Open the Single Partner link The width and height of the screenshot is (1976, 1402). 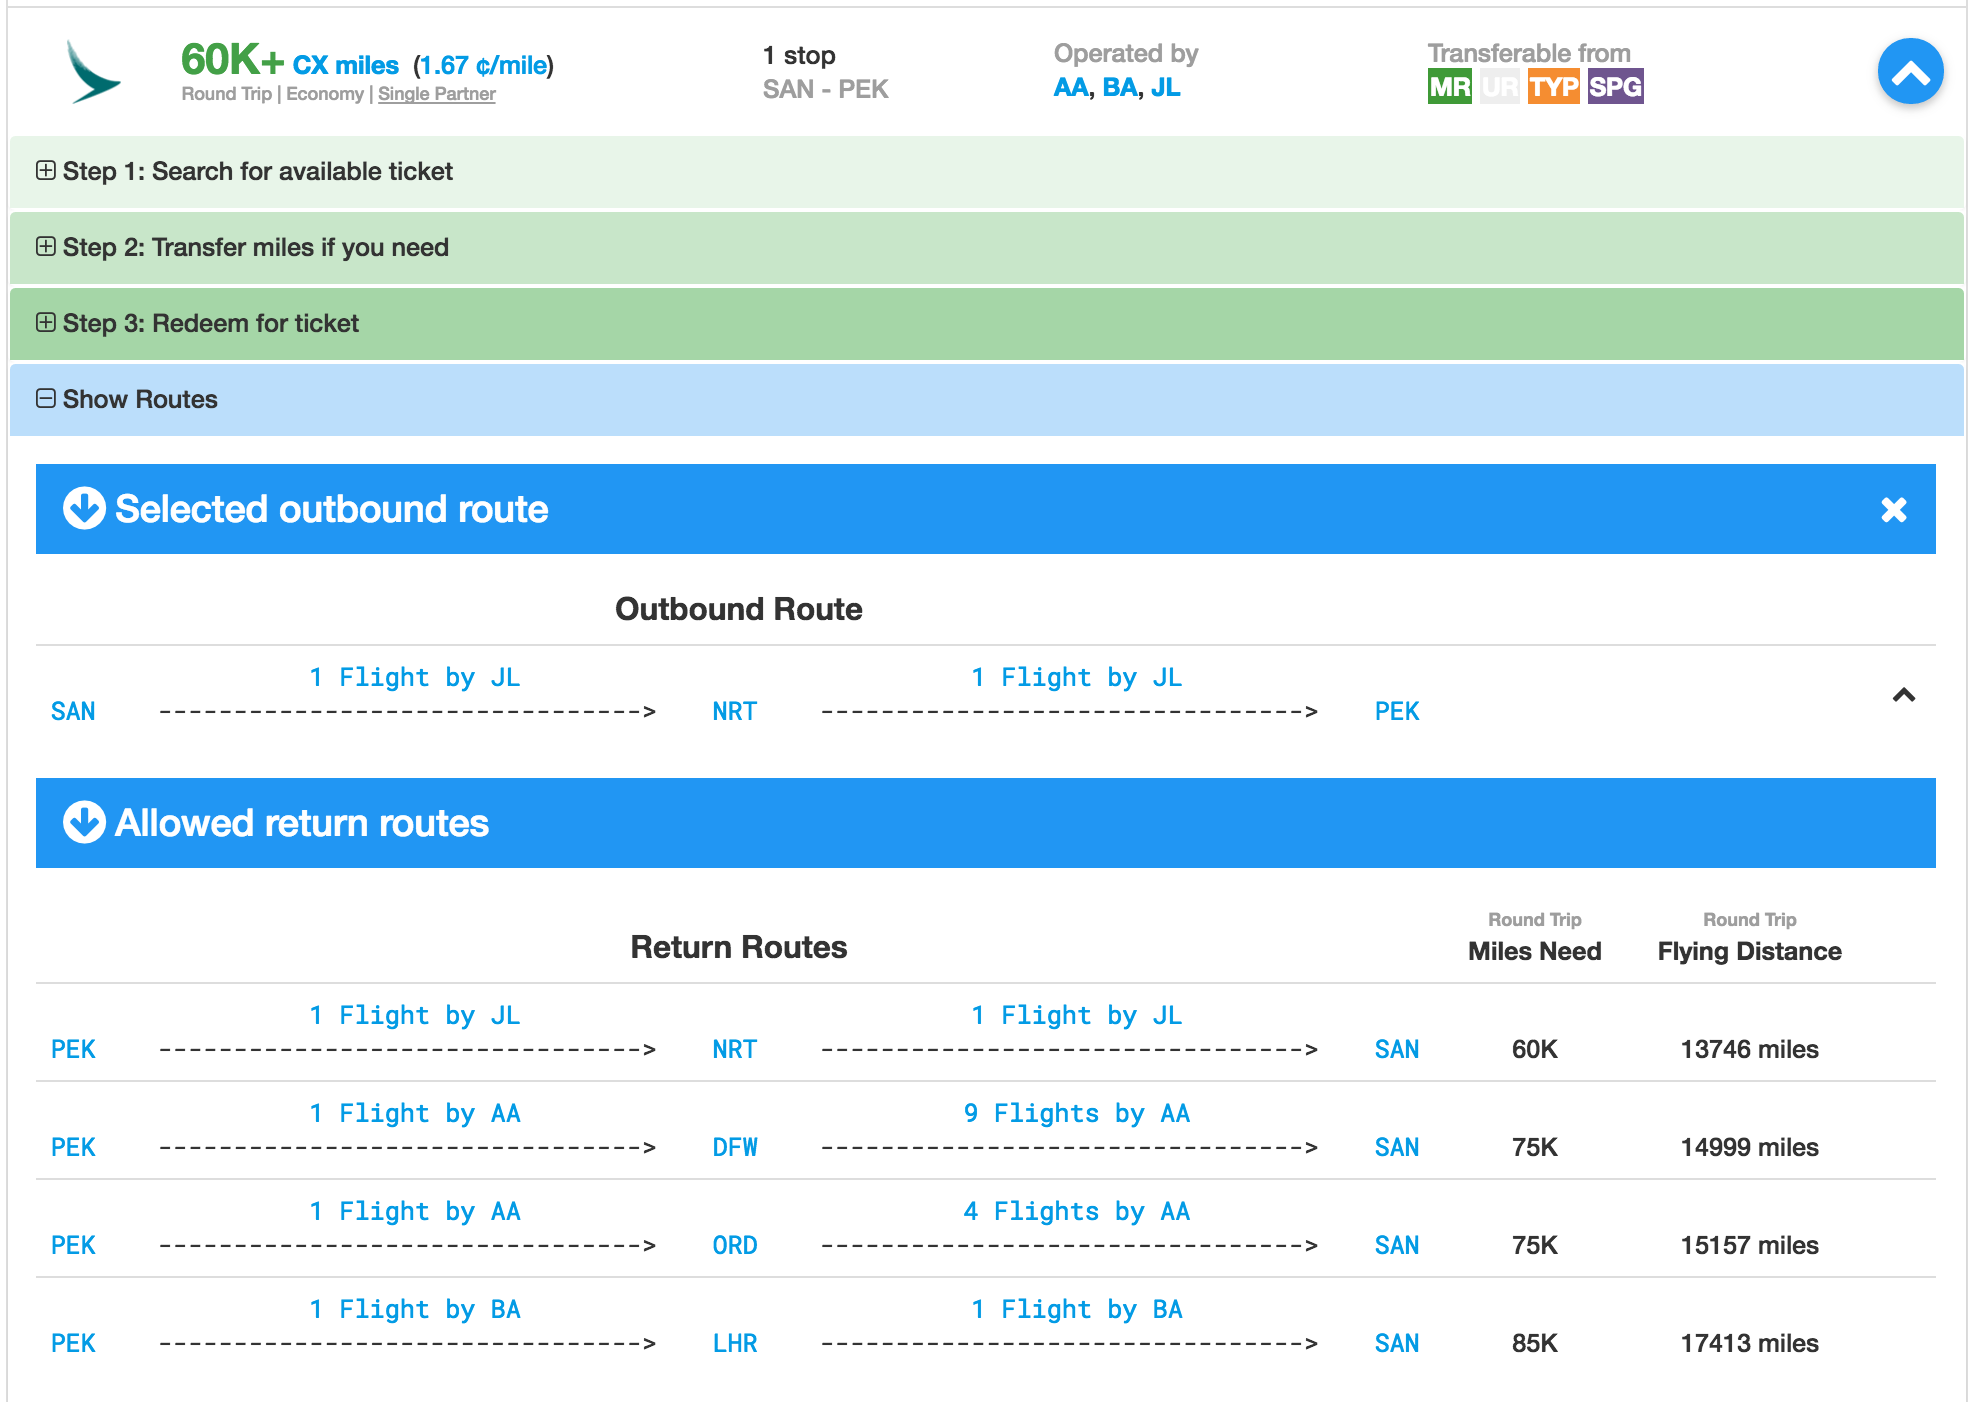(x=436, y=94)
